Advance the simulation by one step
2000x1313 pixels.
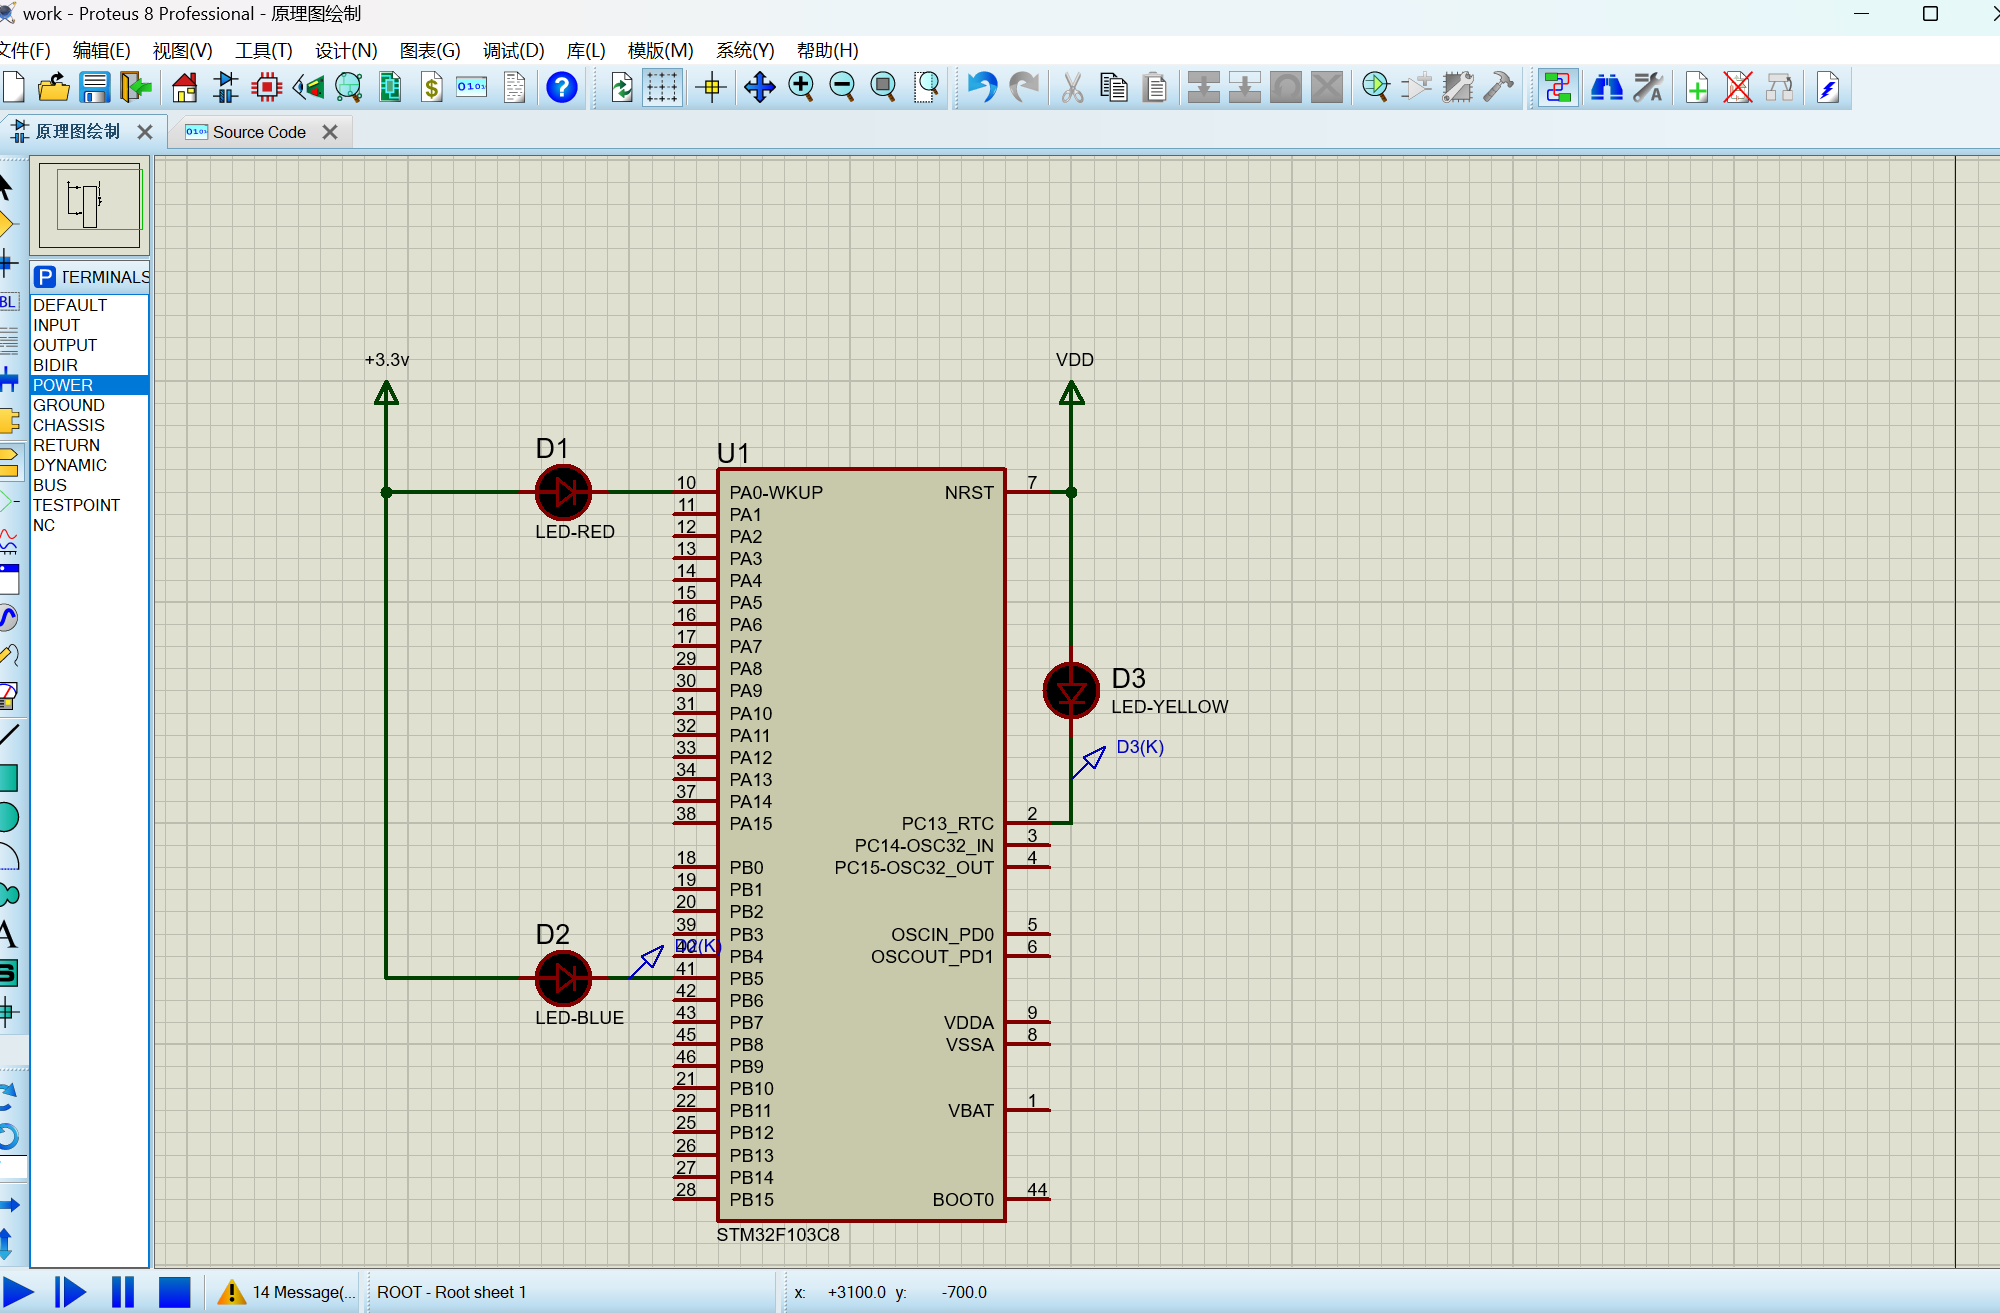70,1292
